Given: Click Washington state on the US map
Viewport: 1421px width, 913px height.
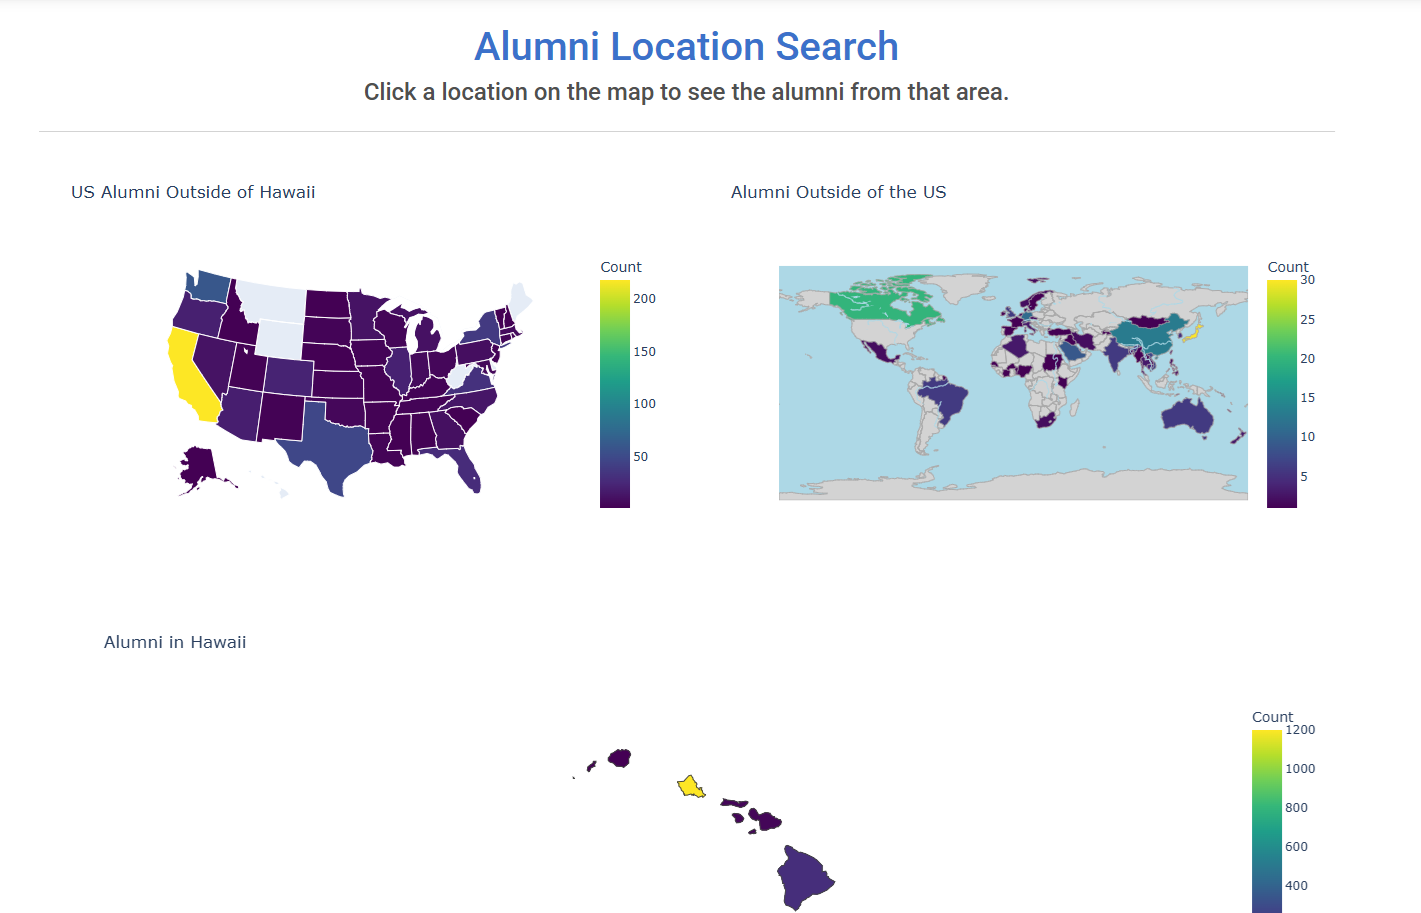Looking at the screenshot, I should 208,287.
